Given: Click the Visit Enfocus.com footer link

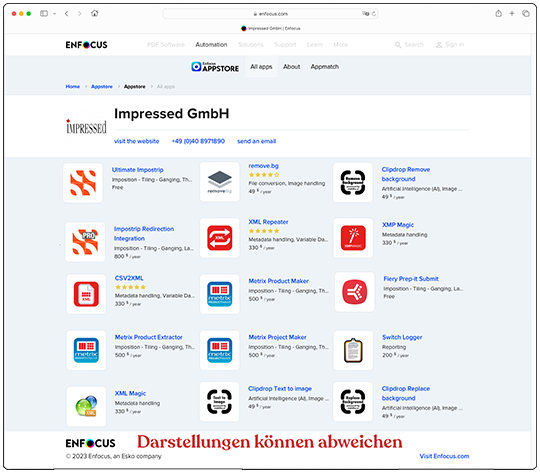Looking at the screenshot, I should [x=444, y=456].
